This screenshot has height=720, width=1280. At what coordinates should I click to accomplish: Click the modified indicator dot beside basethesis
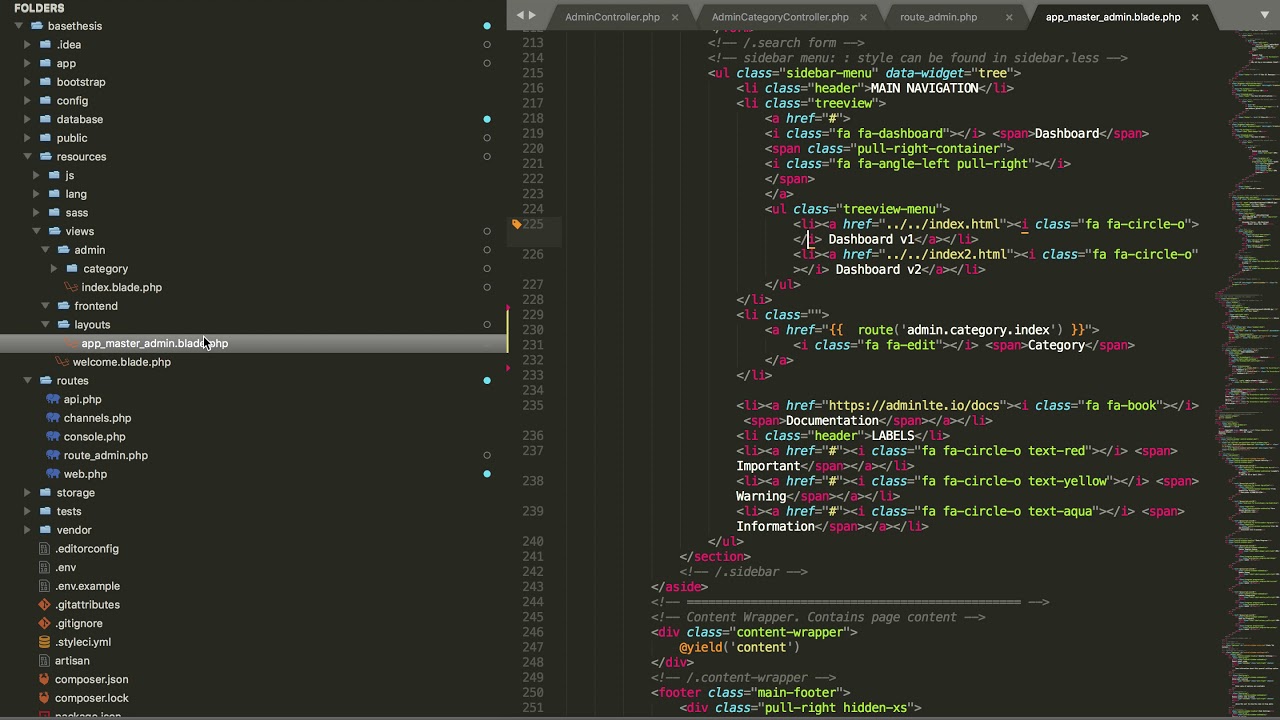point(487,26)
